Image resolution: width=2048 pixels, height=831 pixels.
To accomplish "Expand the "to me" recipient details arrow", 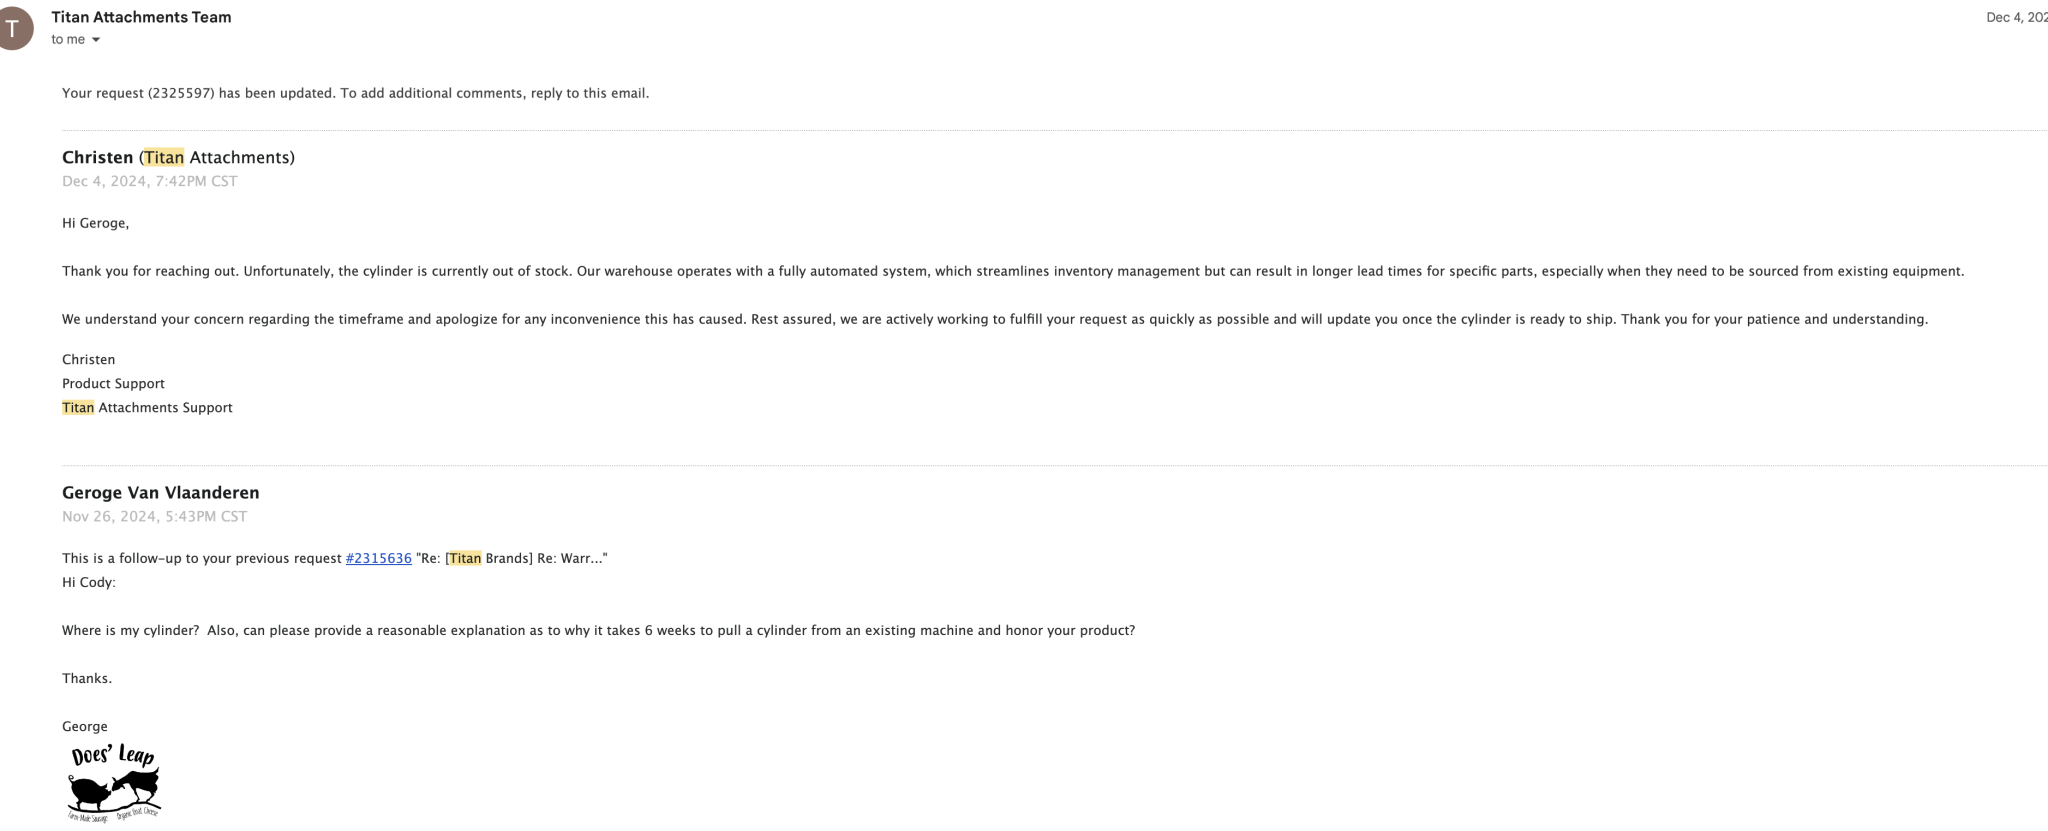I will tap(96, 40).
